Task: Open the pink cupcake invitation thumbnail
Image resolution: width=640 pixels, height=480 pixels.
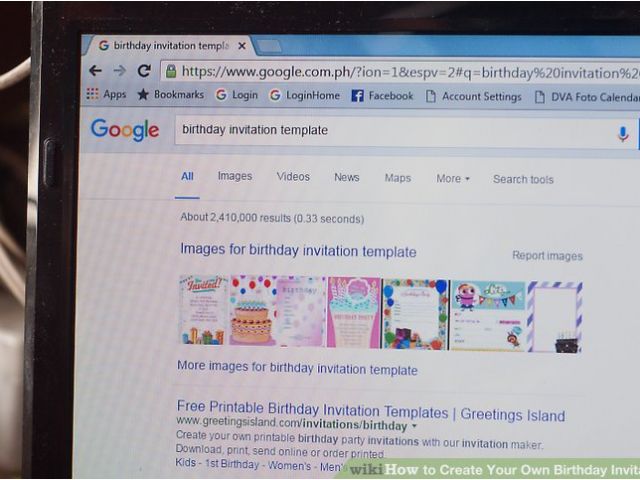Action: coord(353,313)
